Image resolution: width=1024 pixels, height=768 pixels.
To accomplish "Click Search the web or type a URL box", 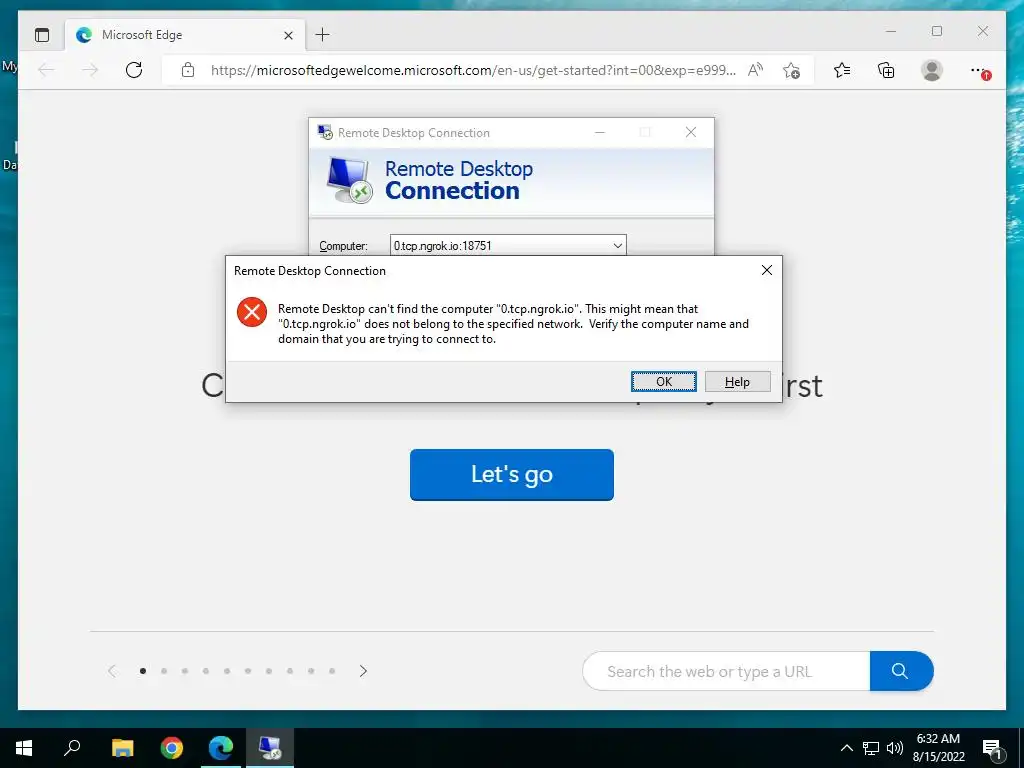I will click(726, 671).
